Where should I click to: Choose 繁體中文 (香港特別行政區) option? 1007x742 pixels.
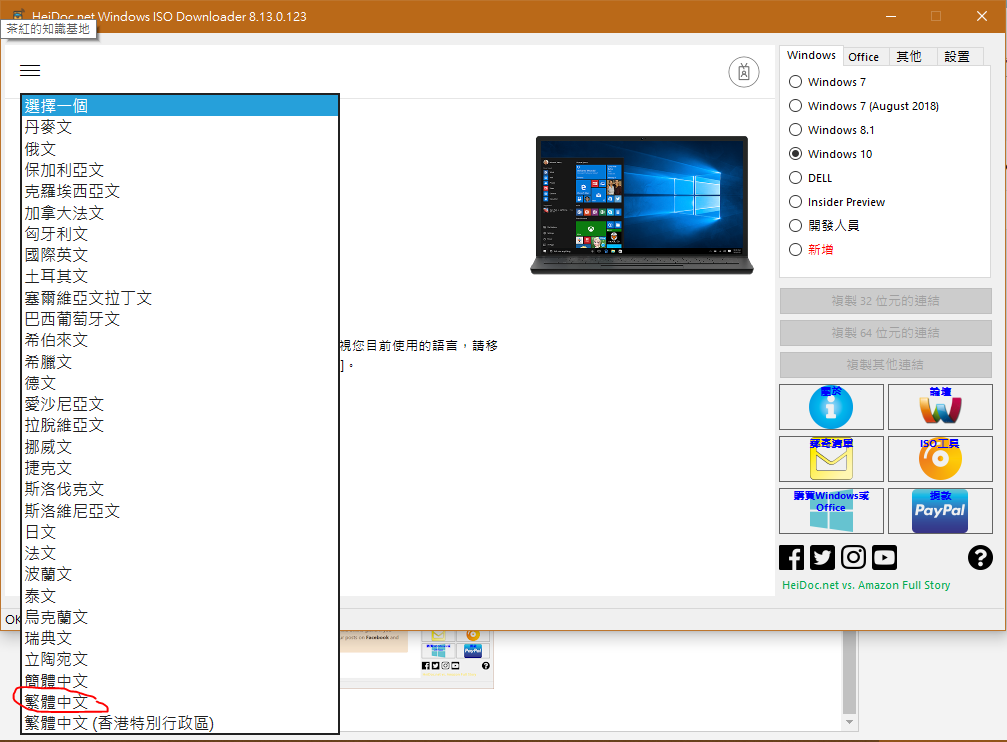pos(180,723)
